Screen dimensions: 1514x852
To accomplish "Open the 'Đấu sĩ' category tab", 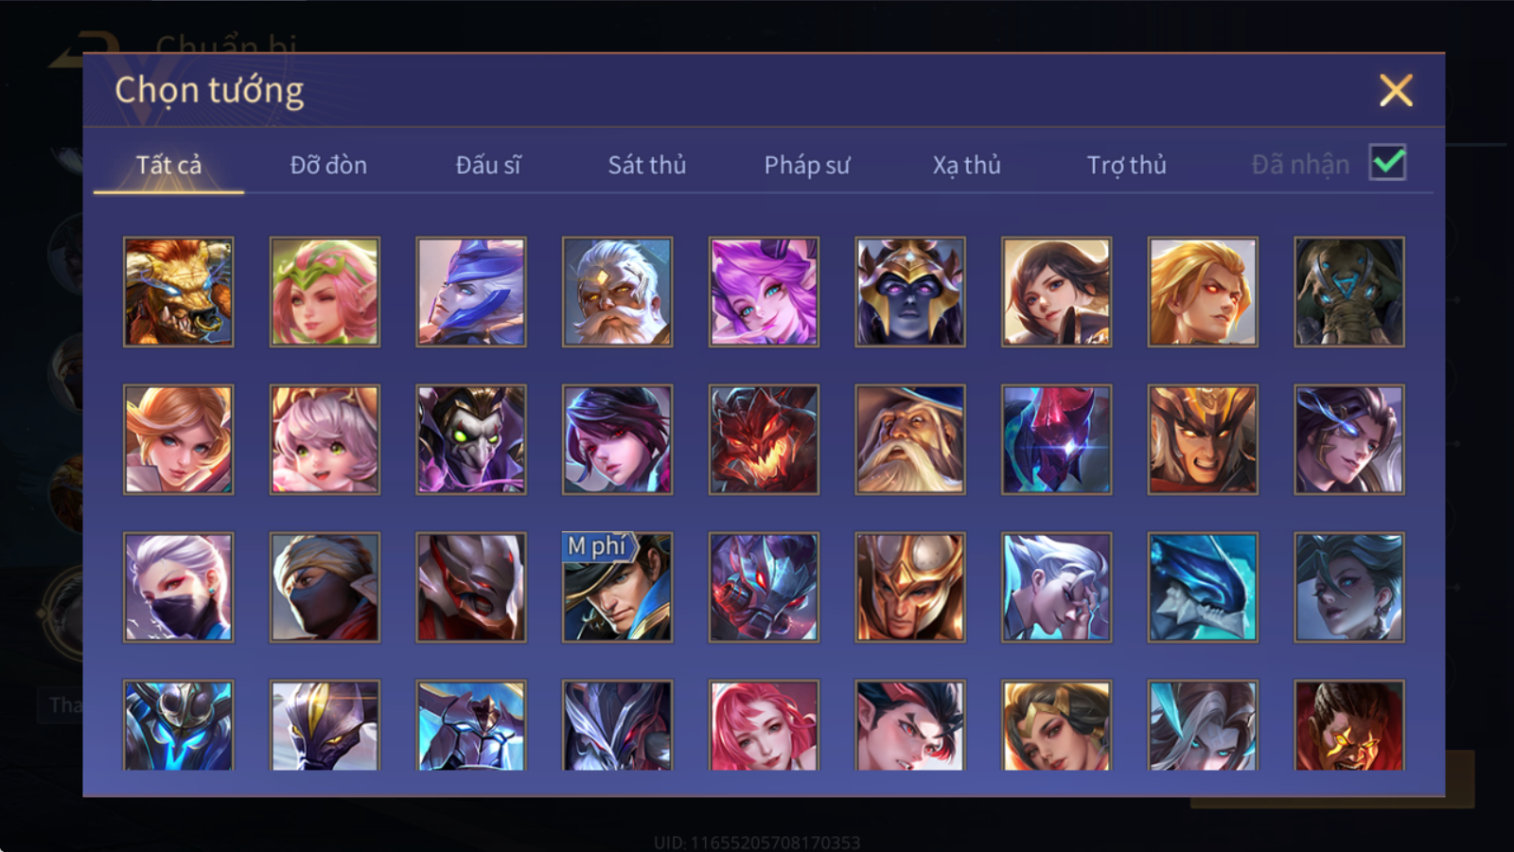I will 488,165.
